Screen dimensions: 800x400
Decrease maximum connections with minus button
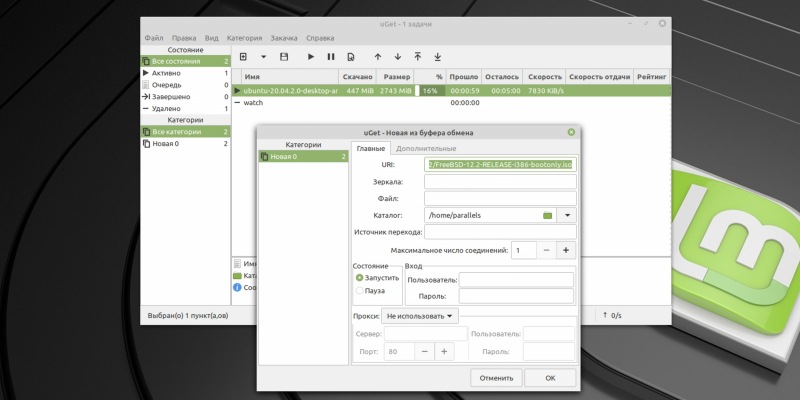point(546,250)
